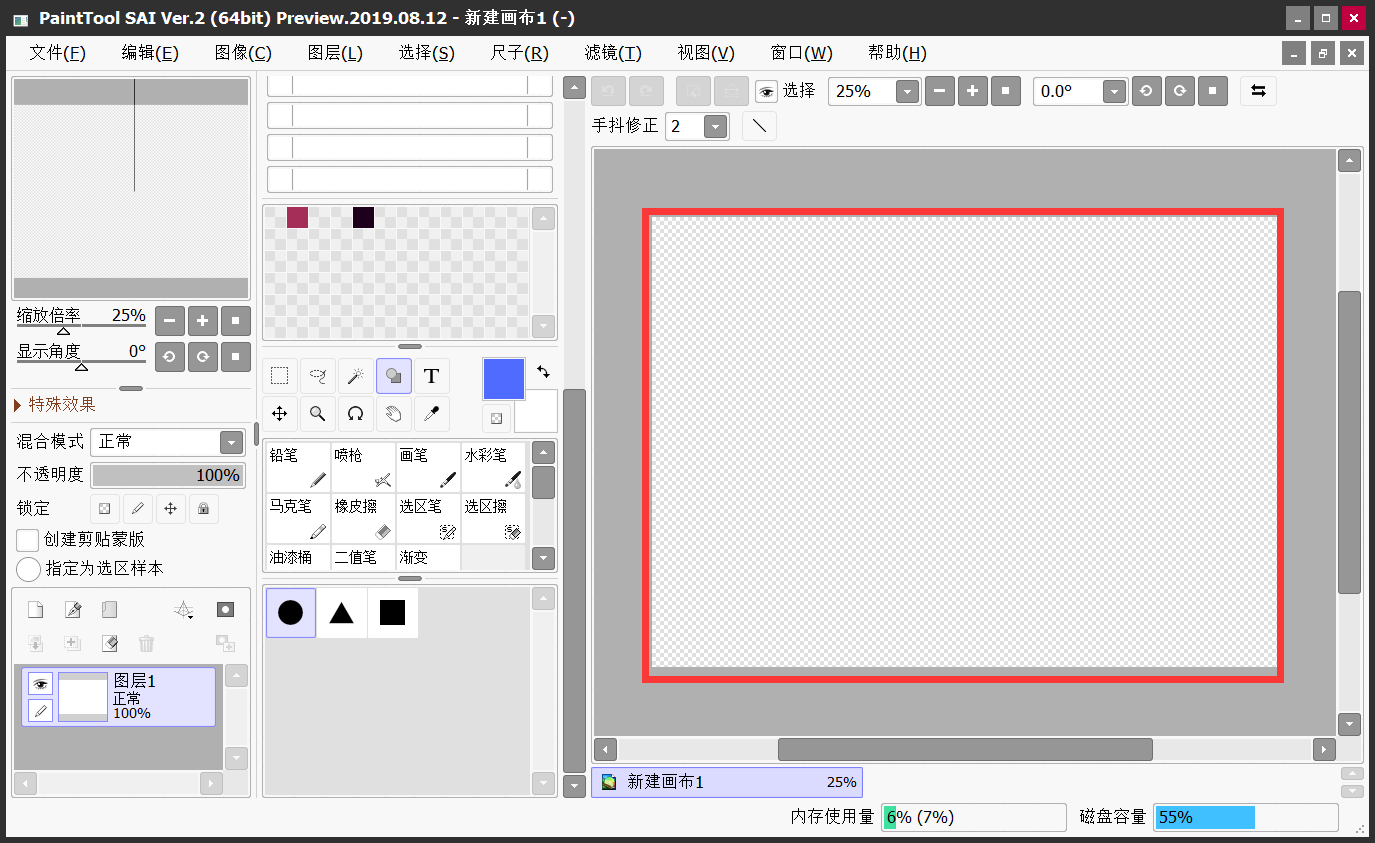Open the perspective ruler dropdown icon
This screenshot has height=843, width=1375.
[x=183, y=610]
